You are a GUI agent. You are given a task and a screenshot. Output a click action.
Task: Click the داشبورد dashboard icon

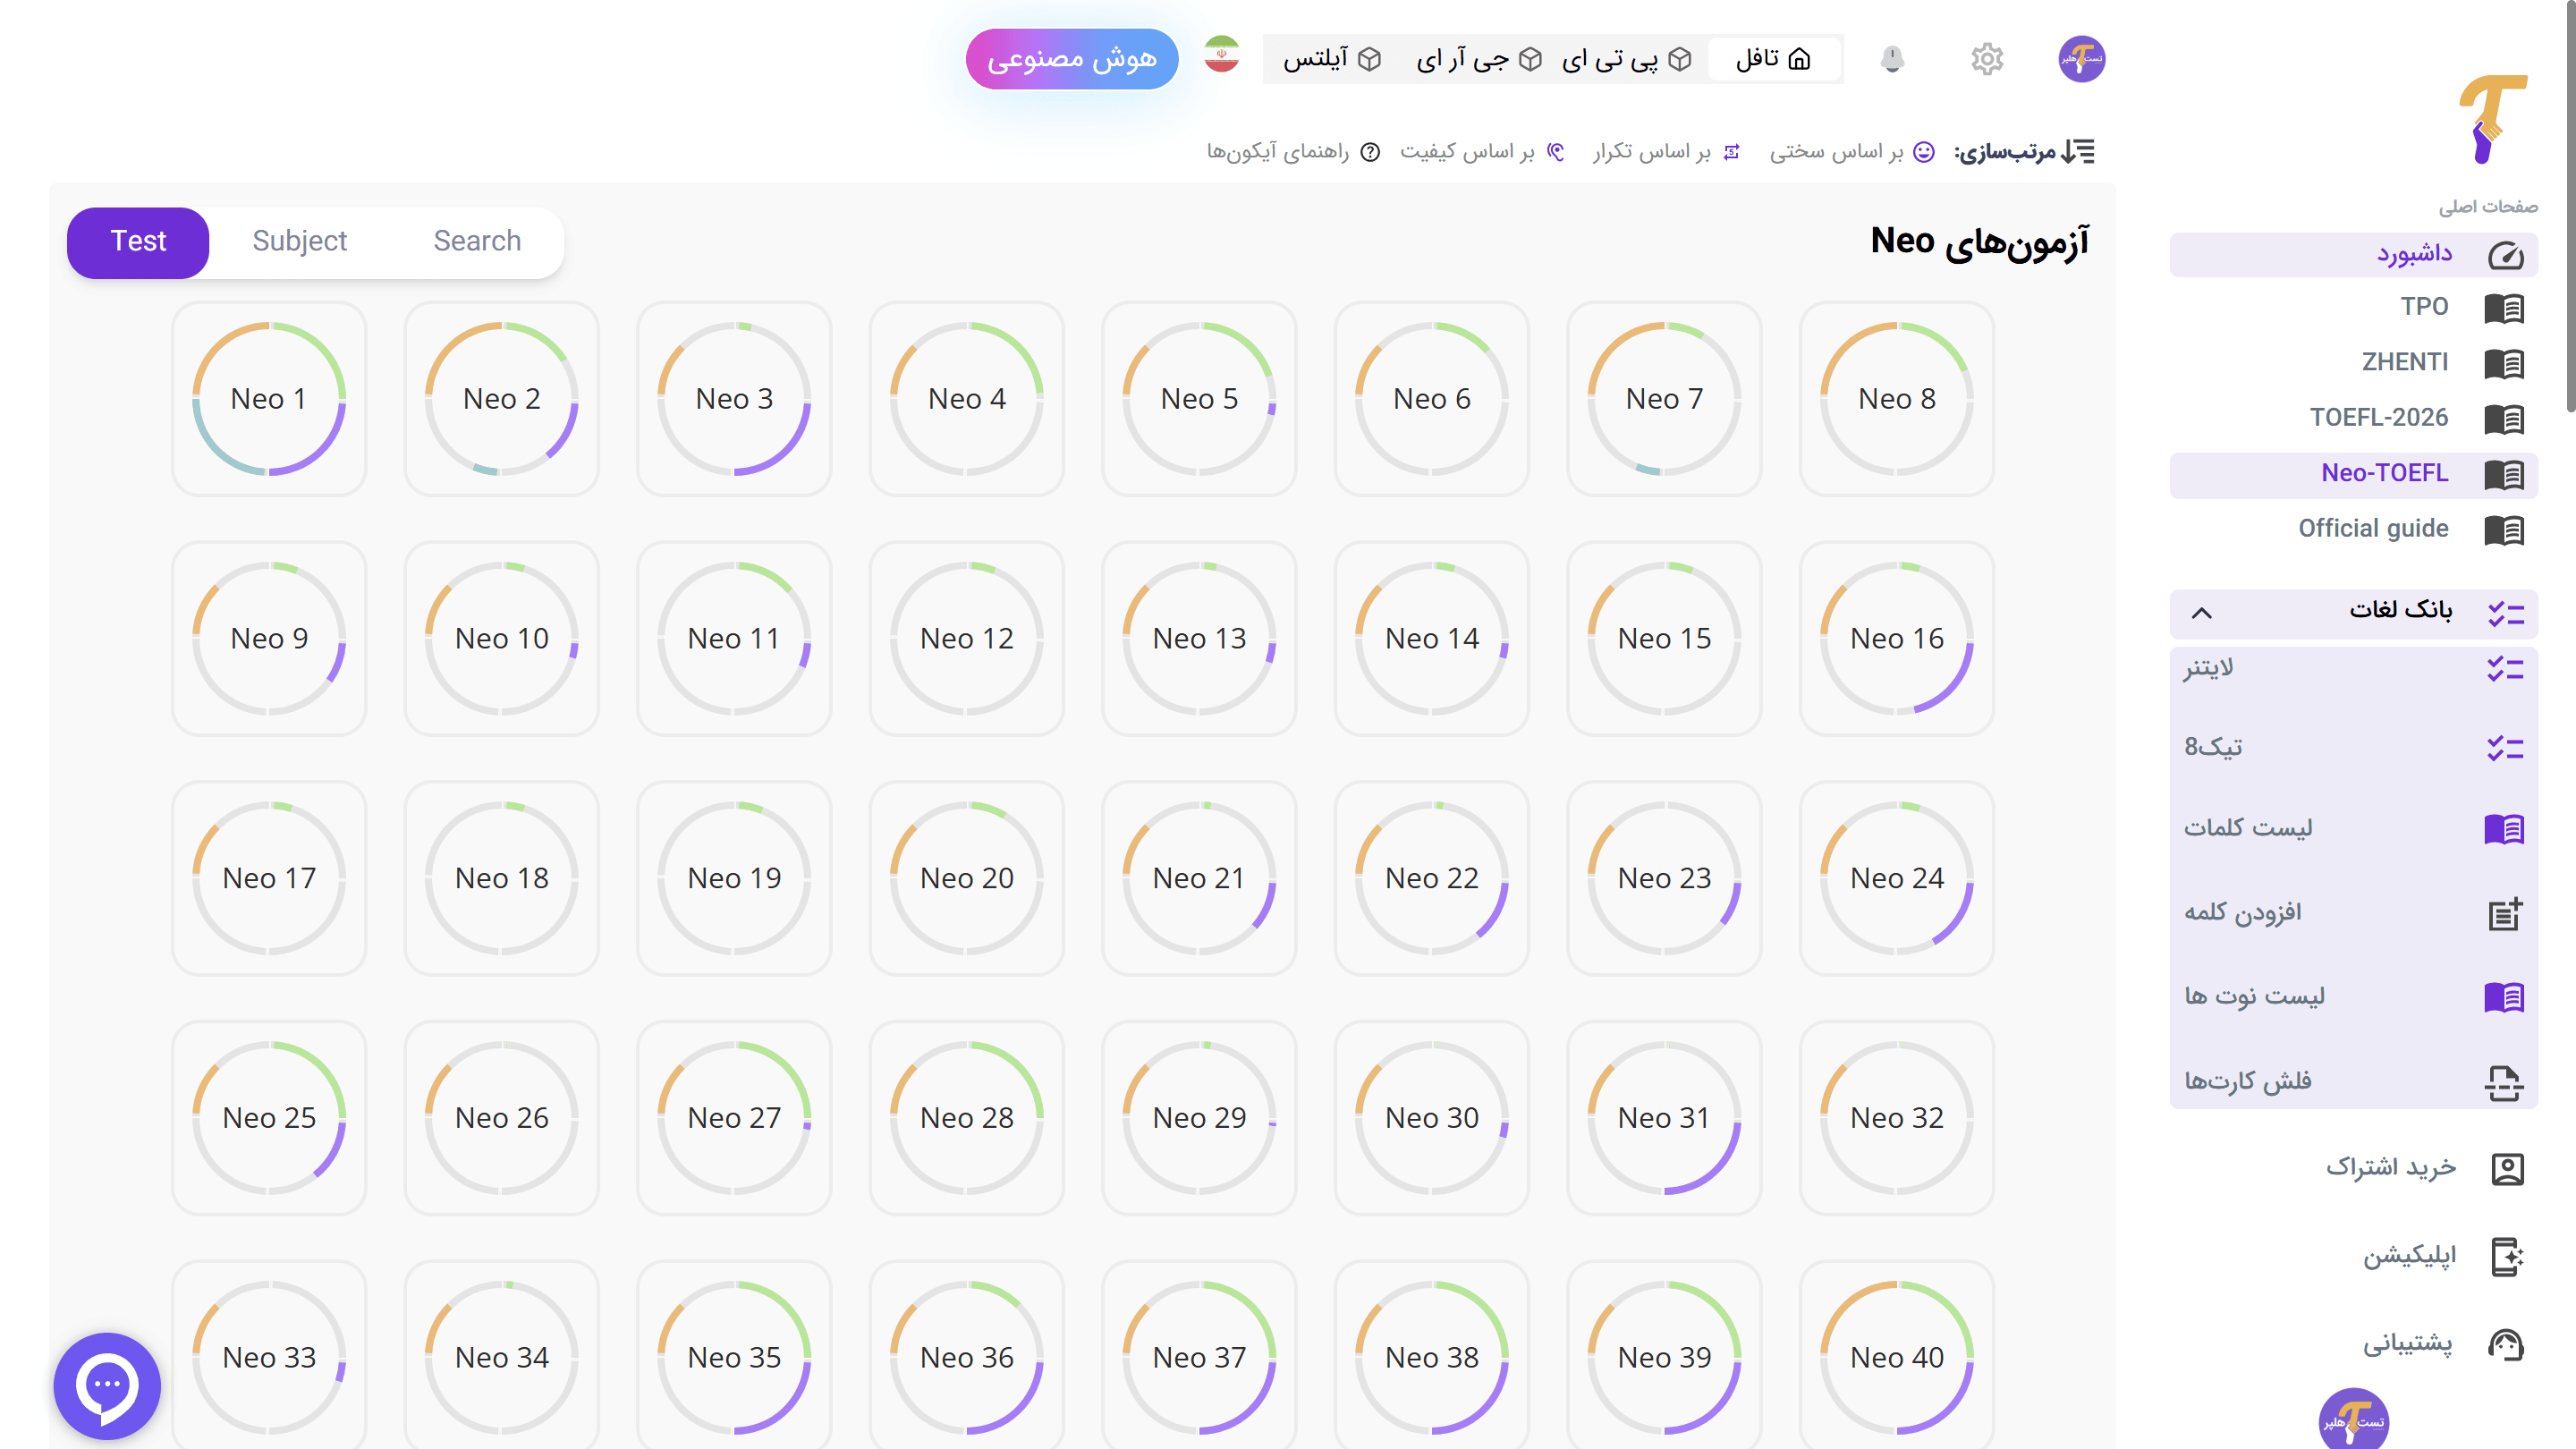point(2505,254)
